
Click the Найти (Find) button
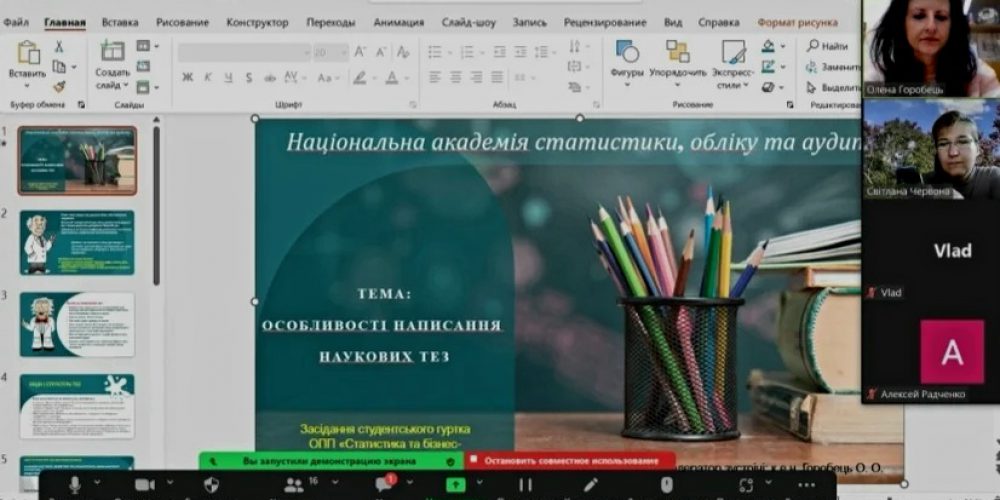[828, 46]
